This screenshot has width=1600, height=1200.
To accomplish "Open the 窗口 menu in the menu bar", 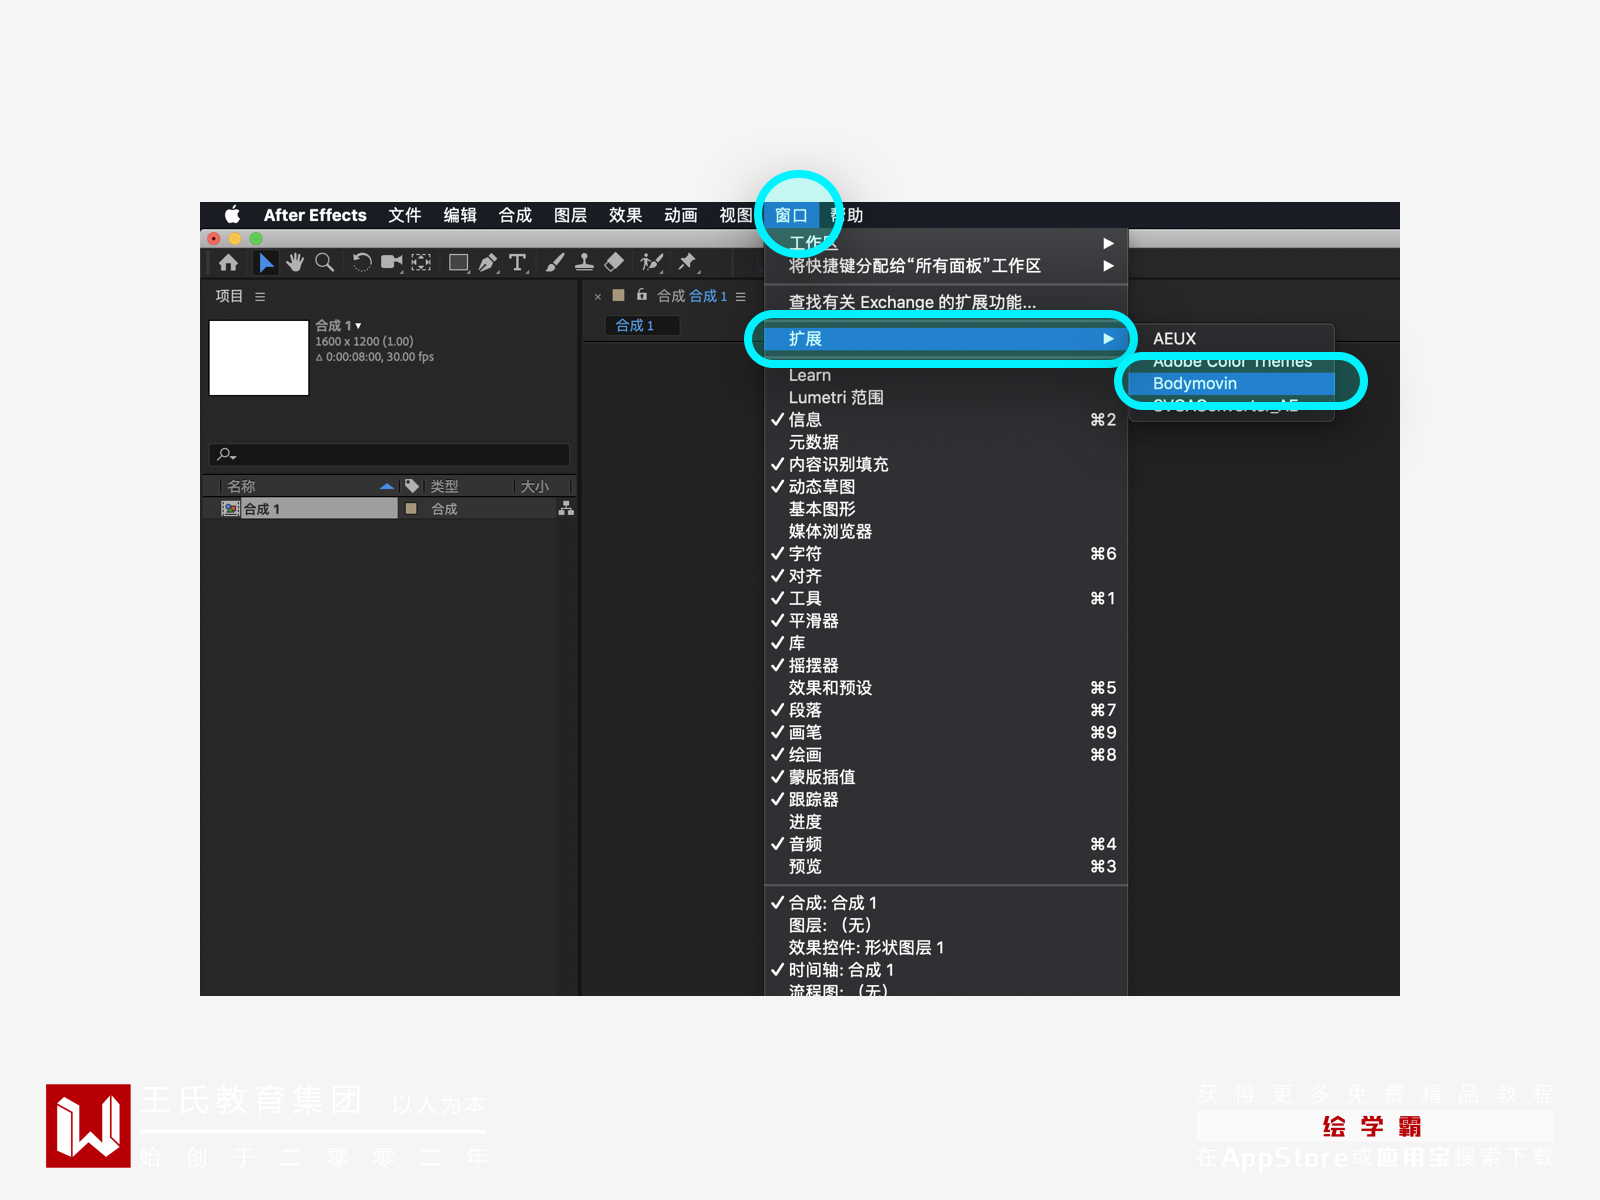I will (x=791, y=215).
